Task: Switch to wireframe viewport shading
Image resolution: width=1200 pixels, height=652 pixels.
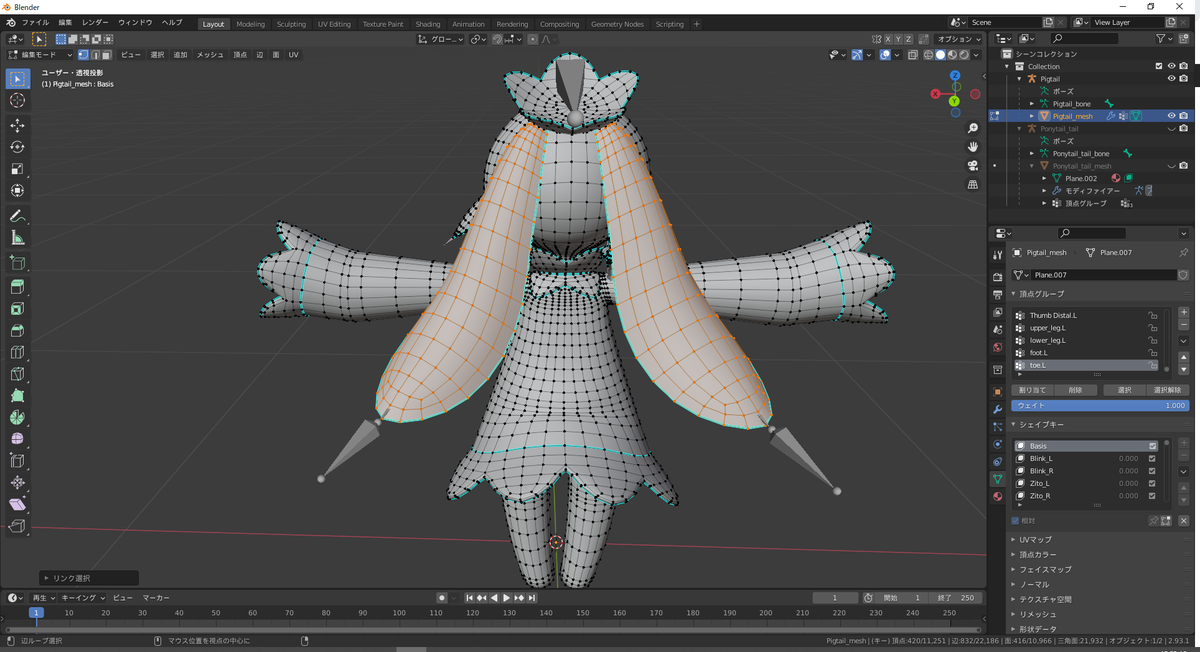Action: click(929, 55)
